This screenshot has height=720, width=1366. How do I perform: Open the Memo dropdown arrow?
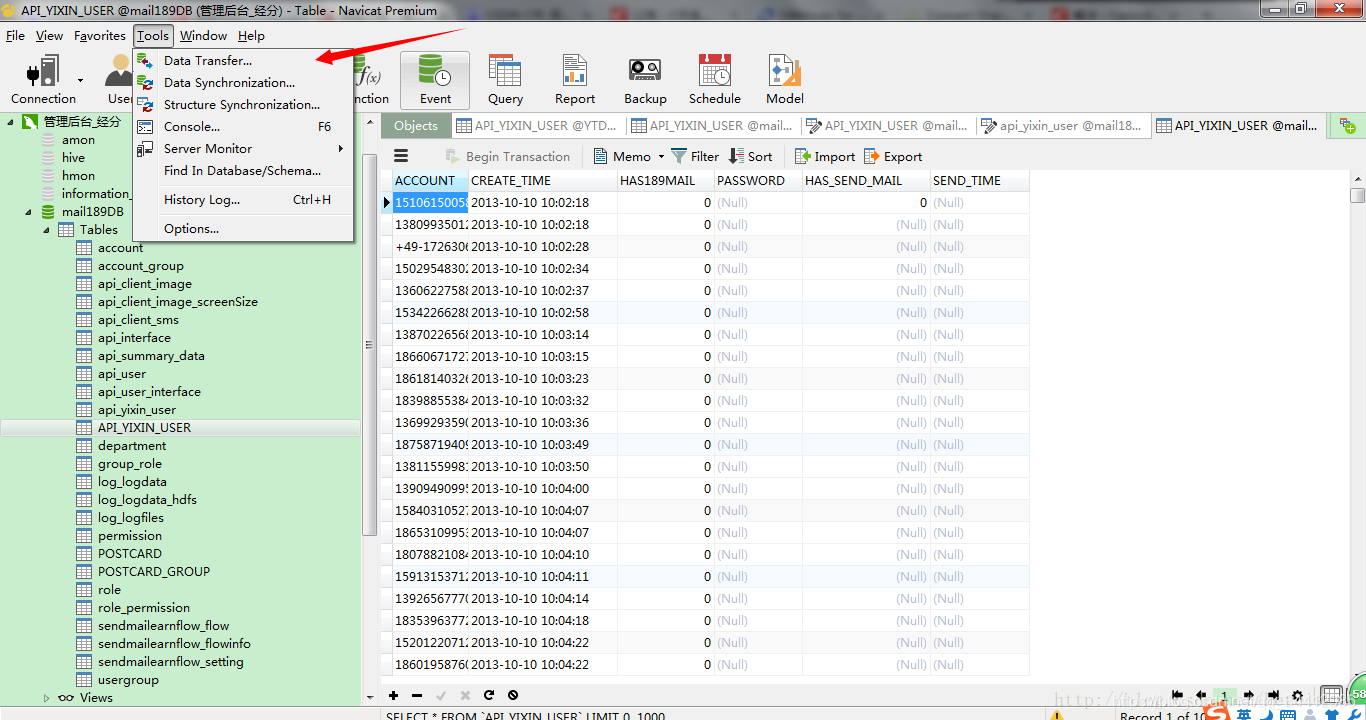[x=660, y=157]
